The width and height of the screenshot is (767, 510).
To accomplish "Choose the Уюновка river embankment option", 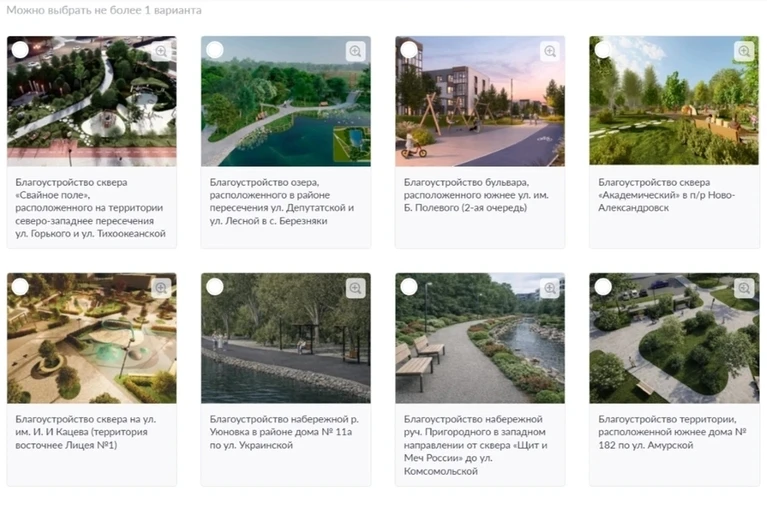I will (x=215, y=287).
